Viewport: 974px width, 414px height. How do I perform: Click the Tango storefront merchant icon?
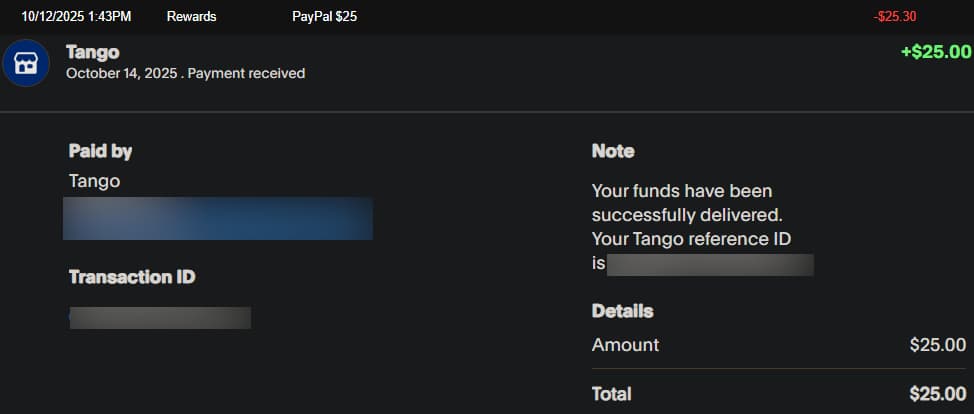[26, 62]
